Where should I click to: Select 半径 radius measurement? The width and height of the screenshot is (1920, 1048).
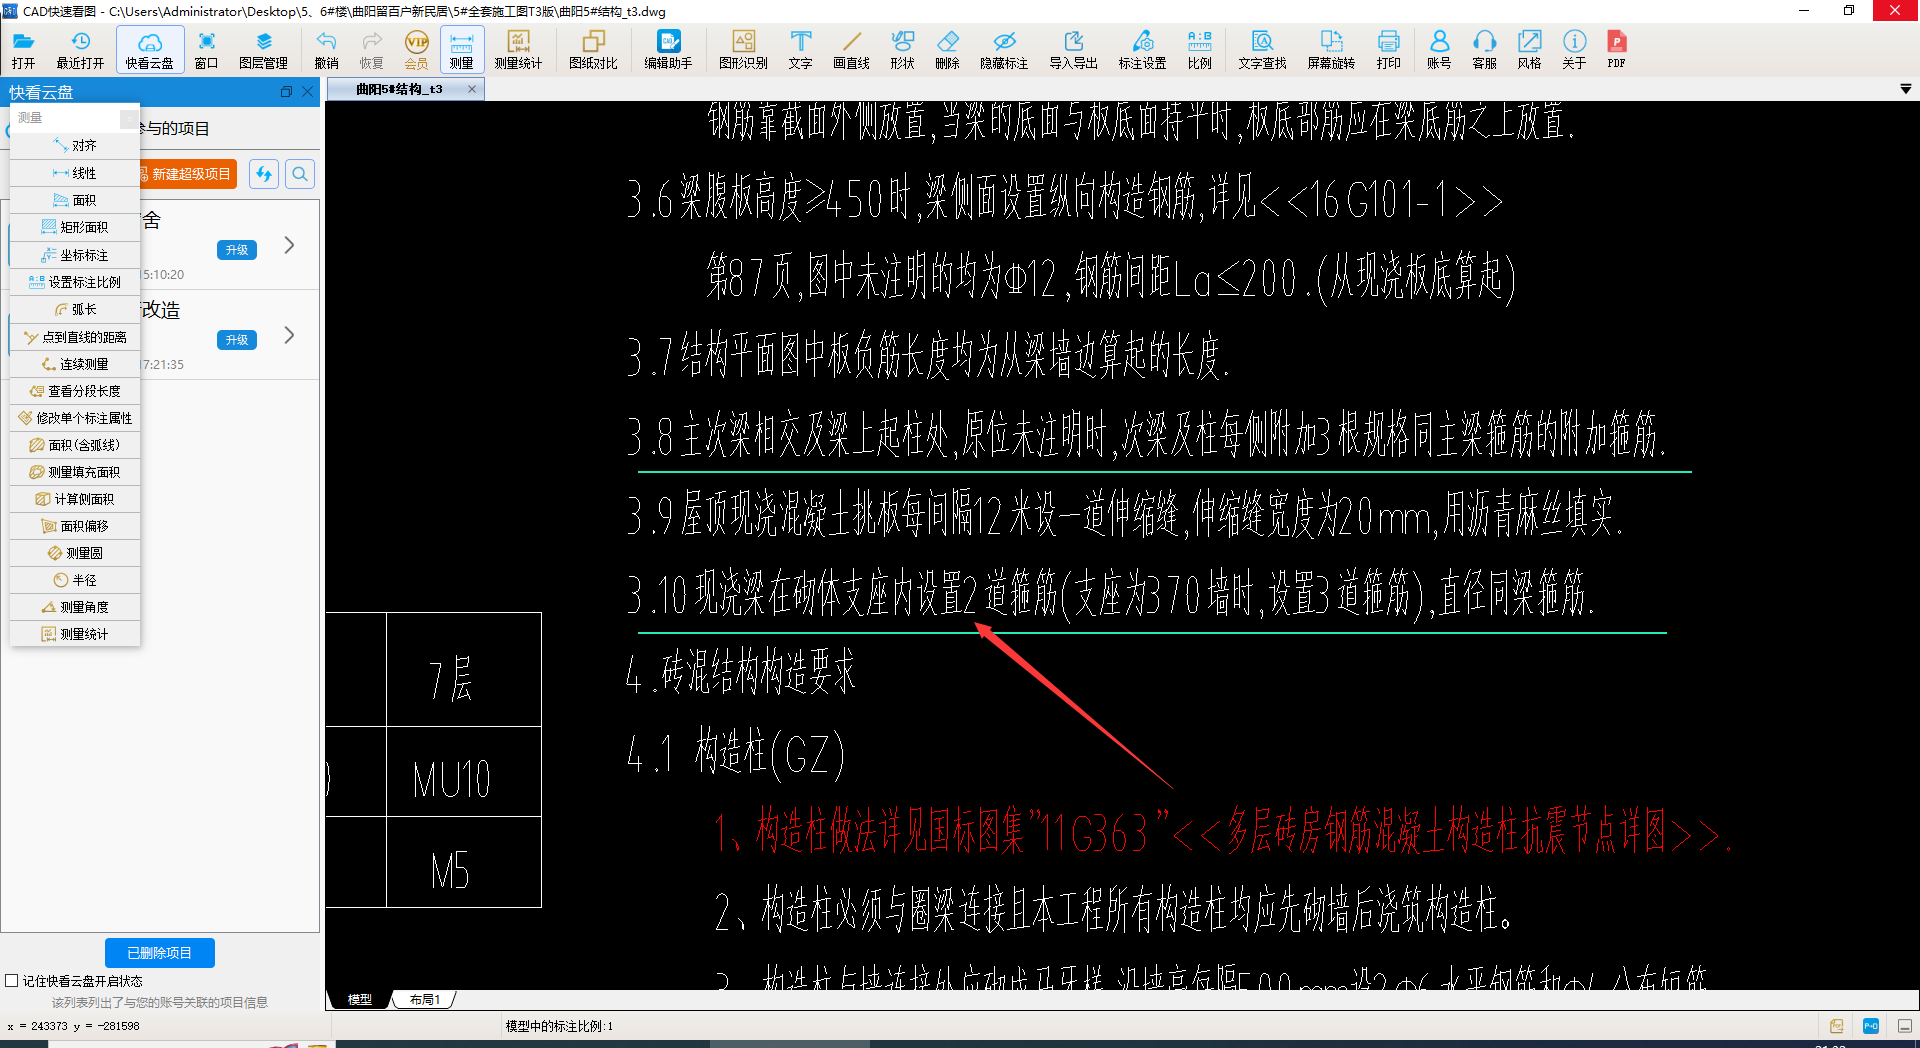coord(75,580)
